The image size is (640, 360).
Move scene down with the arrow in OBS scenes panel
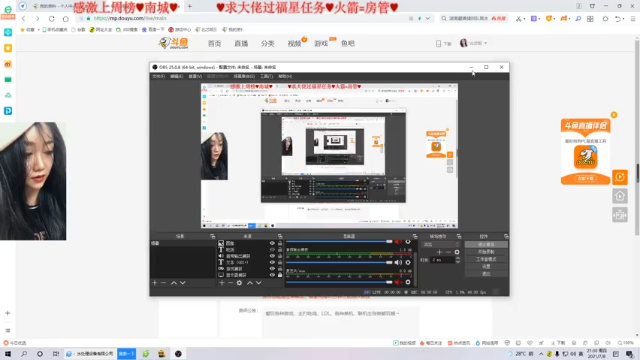point(182,282)
